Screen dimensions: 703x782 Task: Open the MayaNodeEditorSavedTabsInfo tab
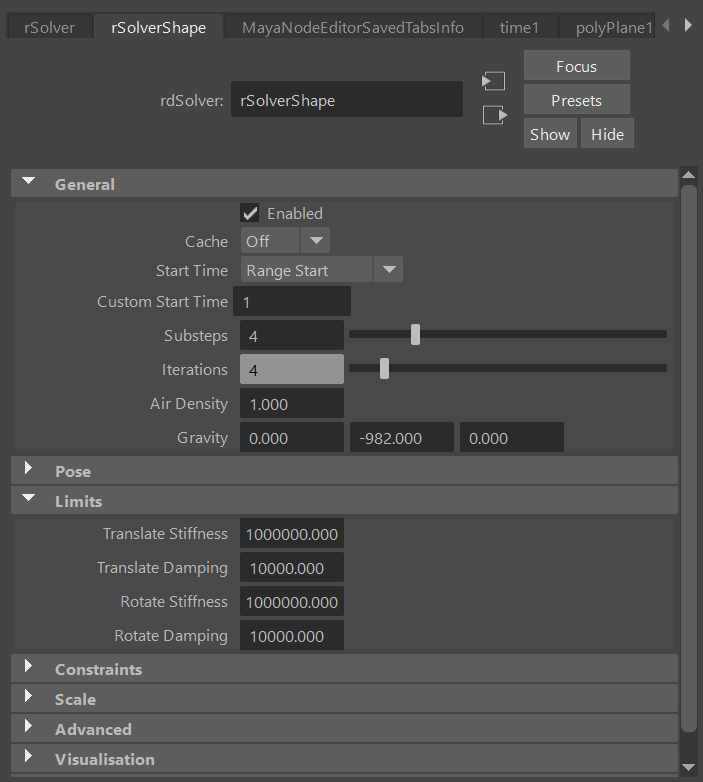tap(352, 27)
